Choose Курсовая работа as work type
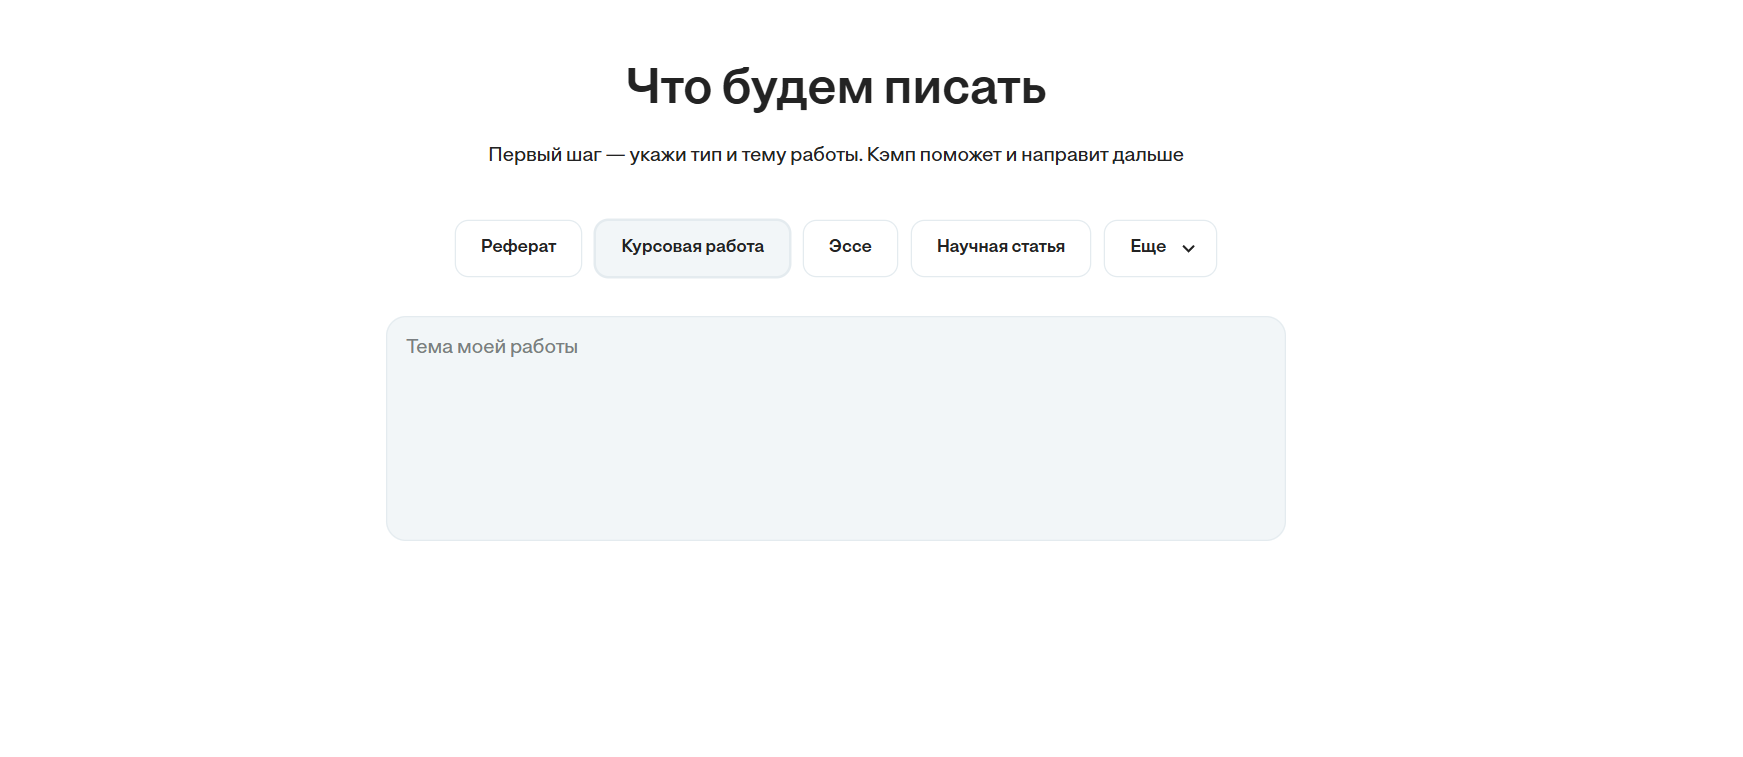The width and height of the screenshot is (1743, 757). (692, 247)
